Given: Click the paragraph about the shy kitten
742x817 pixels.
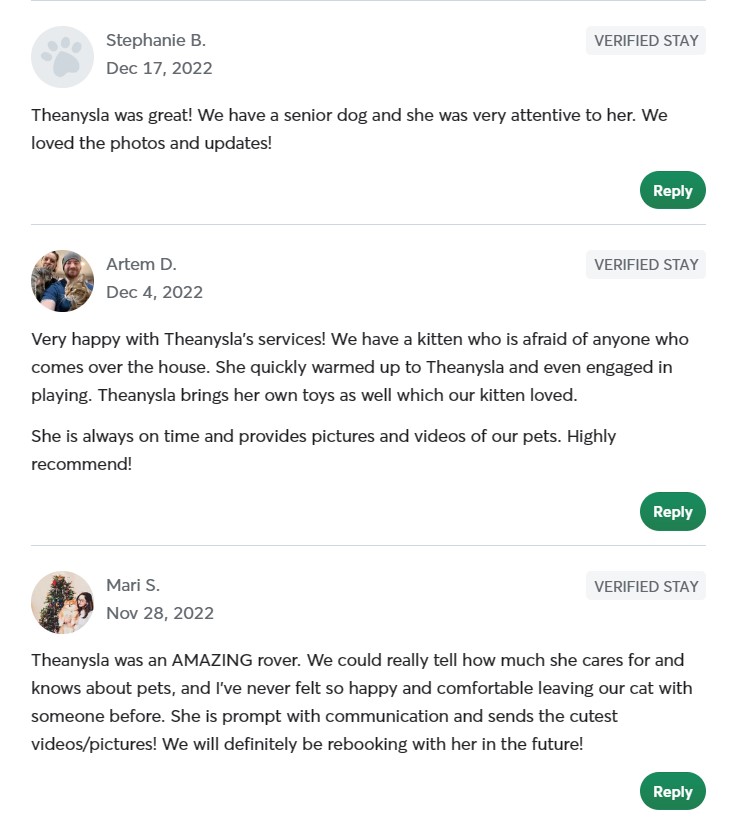Looking at the screenshot, I should [359, 367].
